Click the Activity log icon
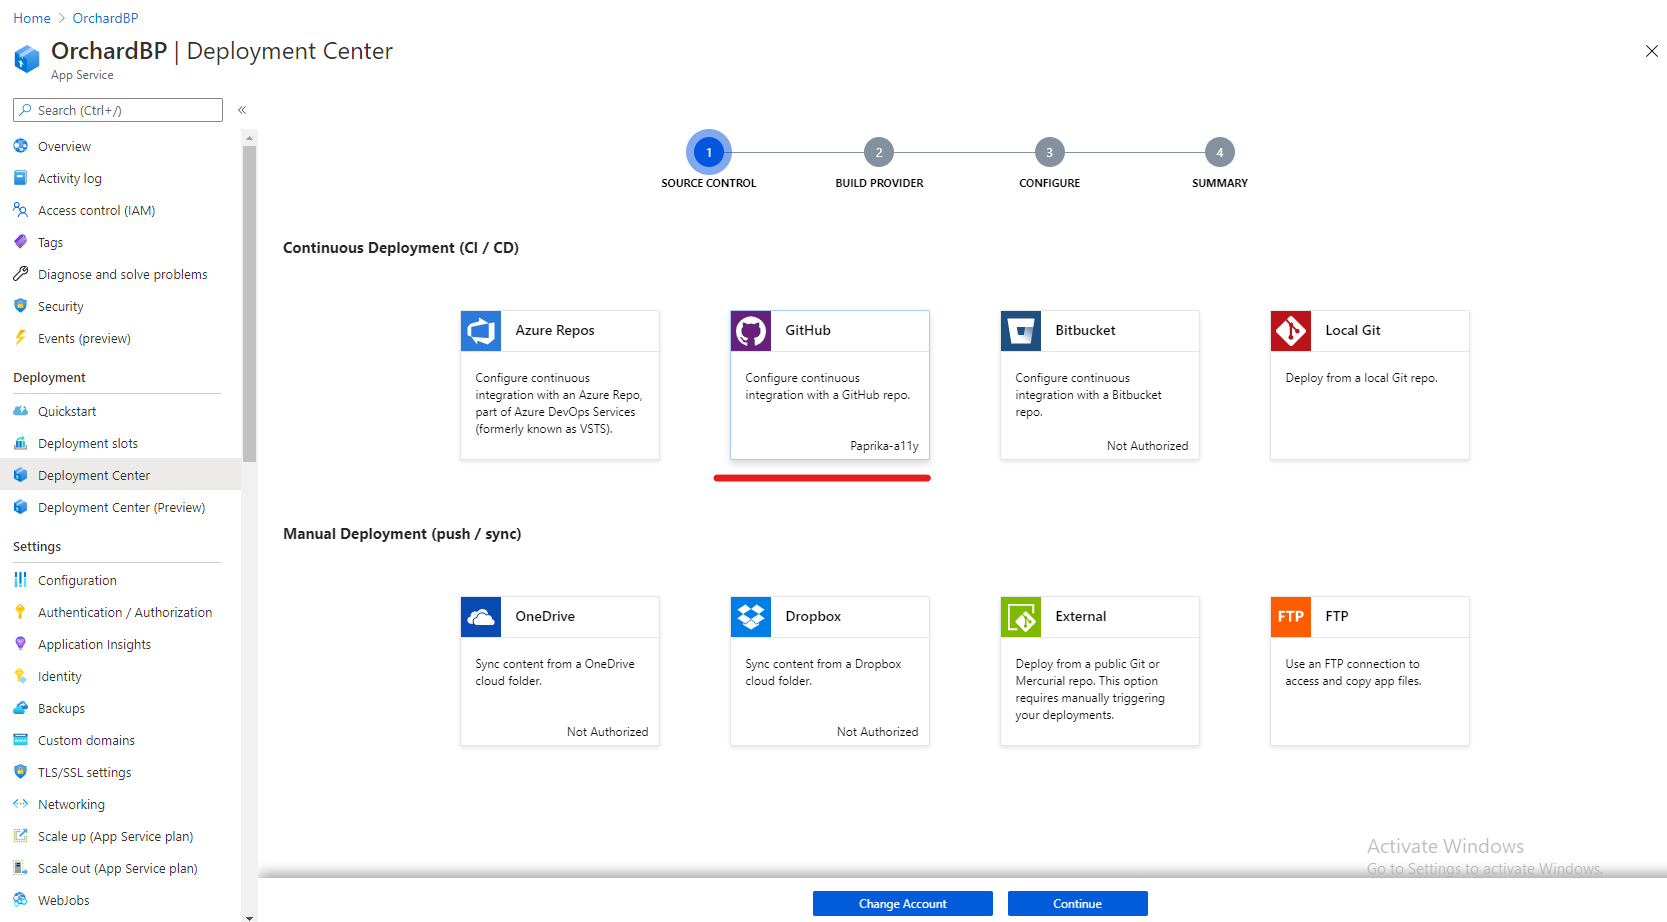This screenshot has height=922, width=1667. pyautogui.click(x=20, y=178)
